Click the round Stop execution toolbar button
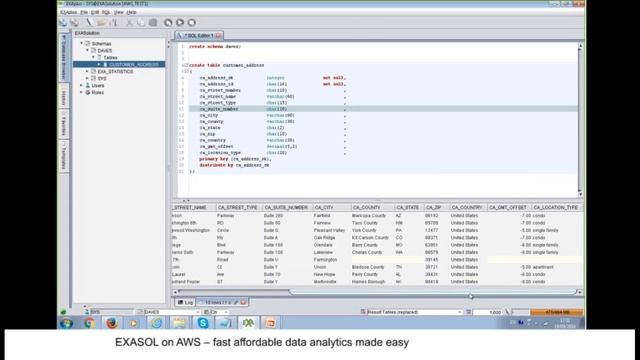This screenshot has height=360, width=640. (191, 22)
